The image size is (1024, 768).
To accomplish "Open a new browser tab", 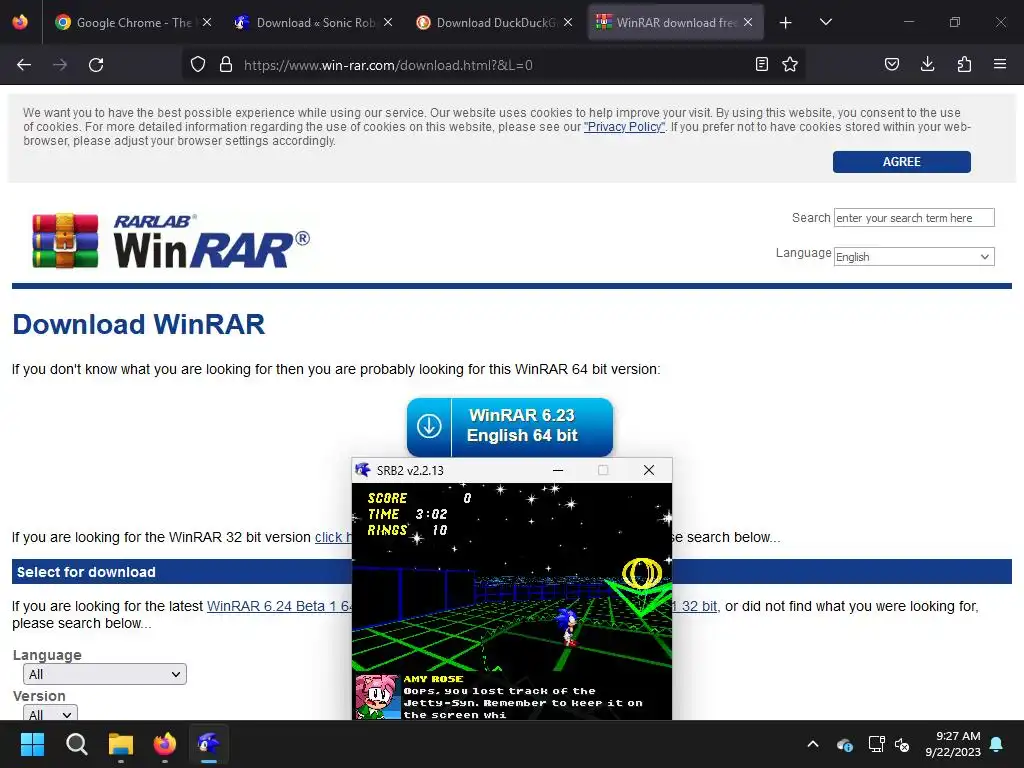I will coord(786,23).
